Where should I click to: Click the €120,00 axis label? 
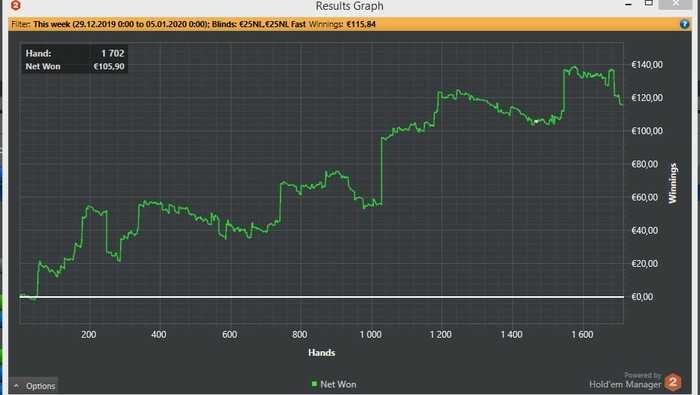pyautogui.click(x=647, y=98)
